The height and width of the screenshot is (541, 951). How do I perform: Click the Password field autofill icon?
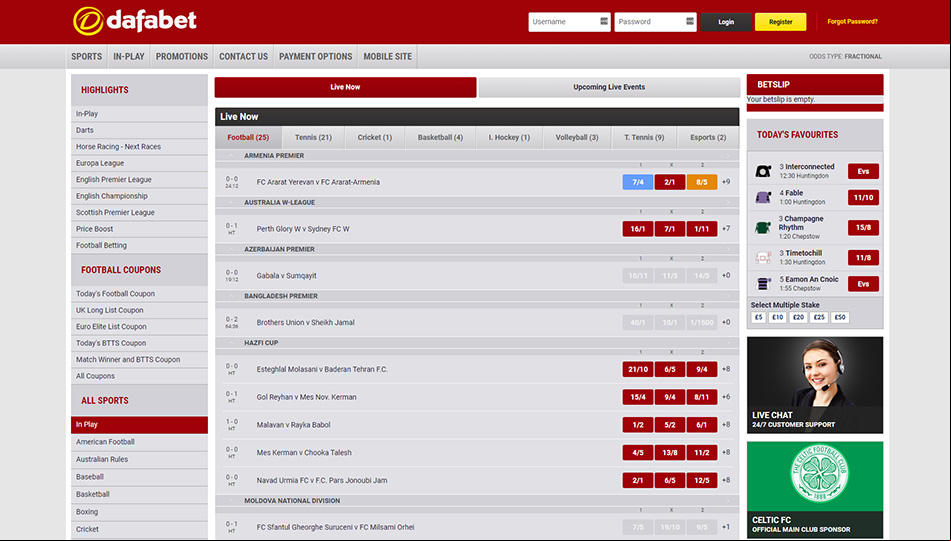[x=690, y=21]
